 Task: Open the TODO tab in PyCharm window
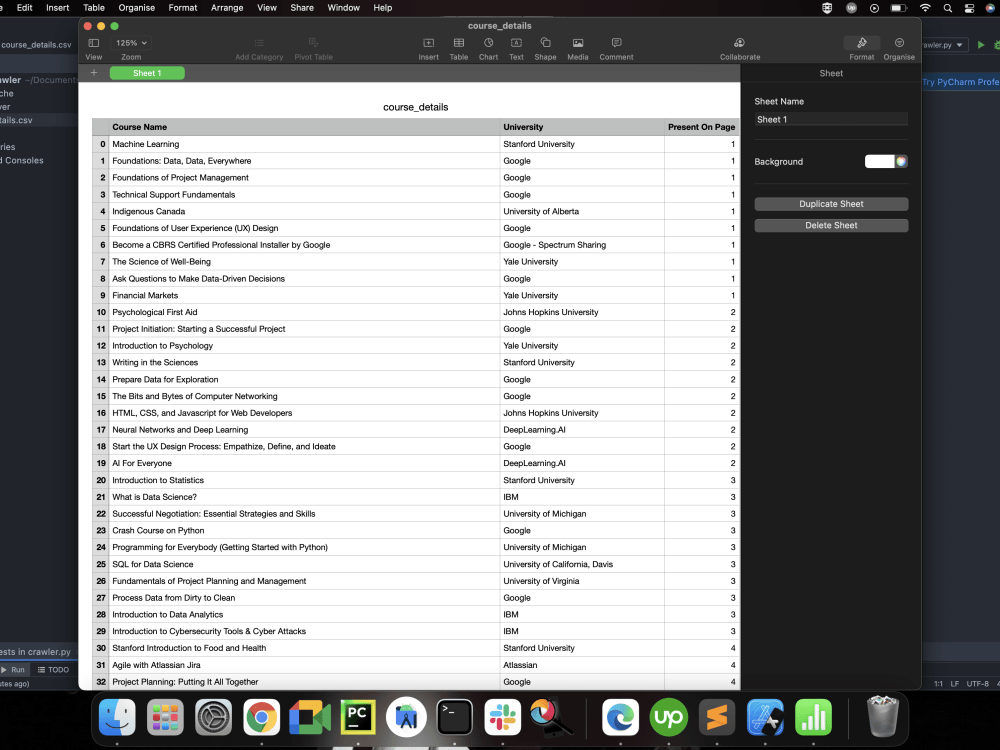coord(53,670)
